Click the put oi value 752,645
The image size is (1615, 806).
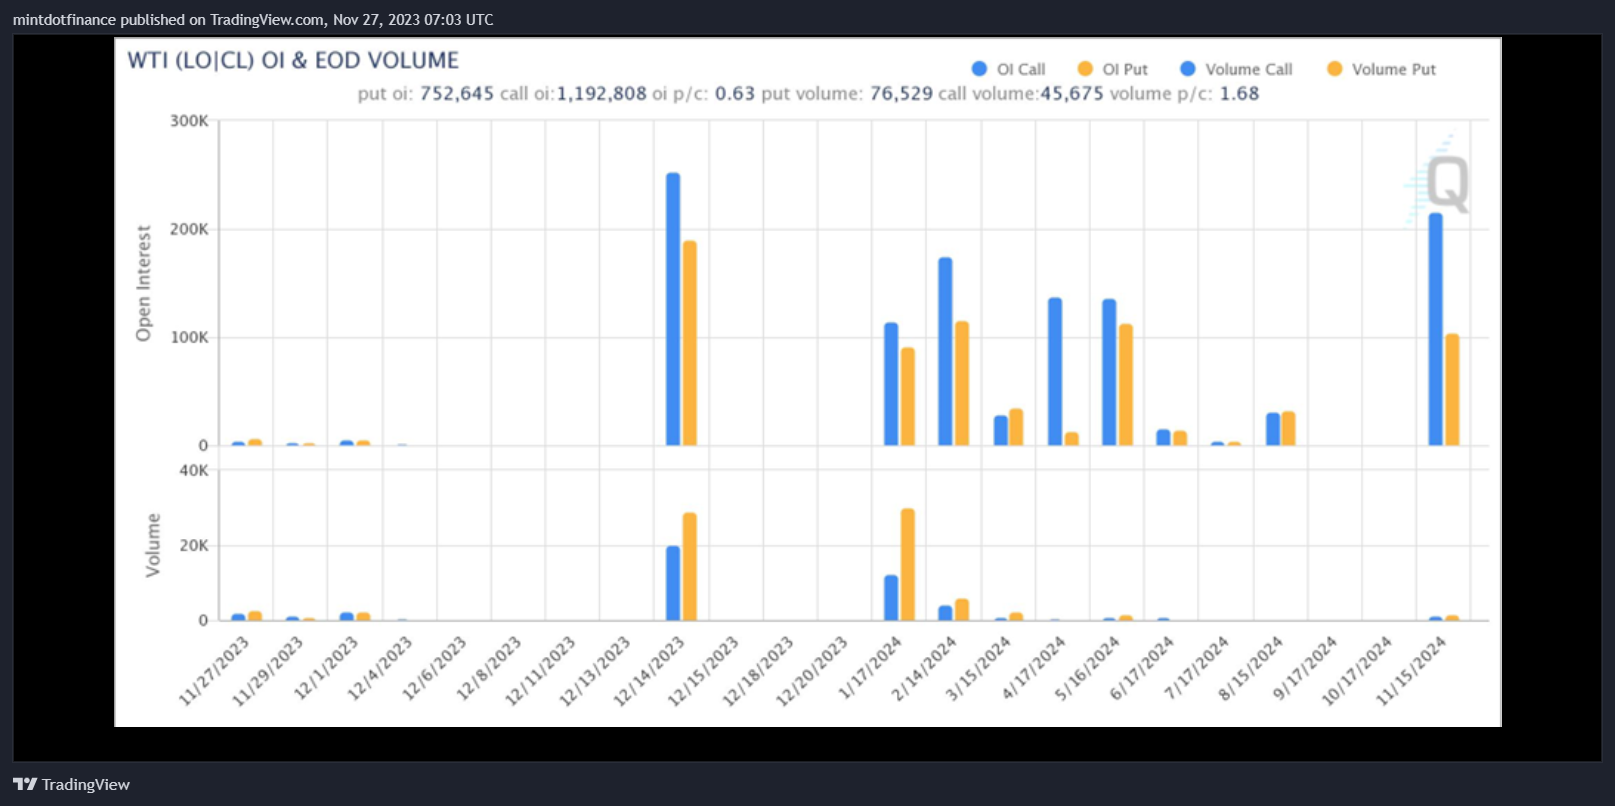[x=457, y=94]
